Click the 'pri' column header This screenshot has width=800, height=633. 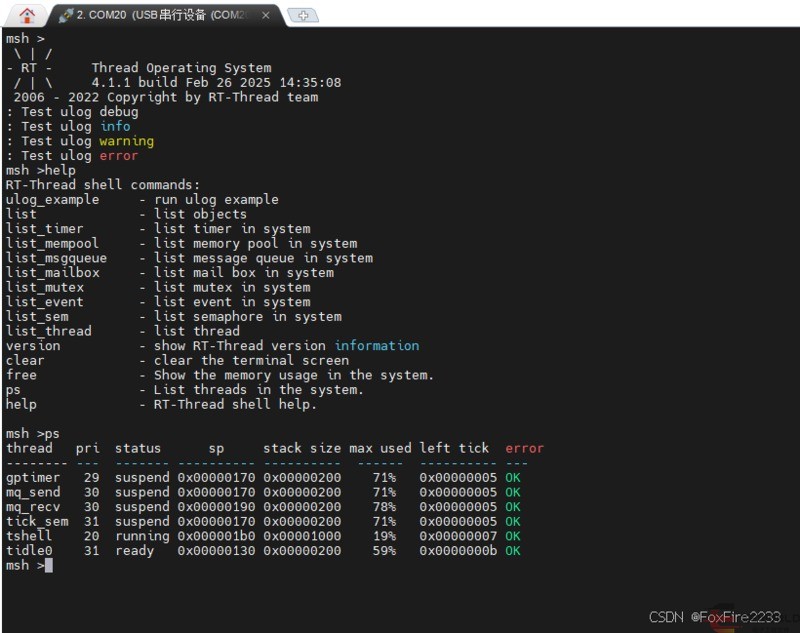pyautogui.click(x=88, y=448)
